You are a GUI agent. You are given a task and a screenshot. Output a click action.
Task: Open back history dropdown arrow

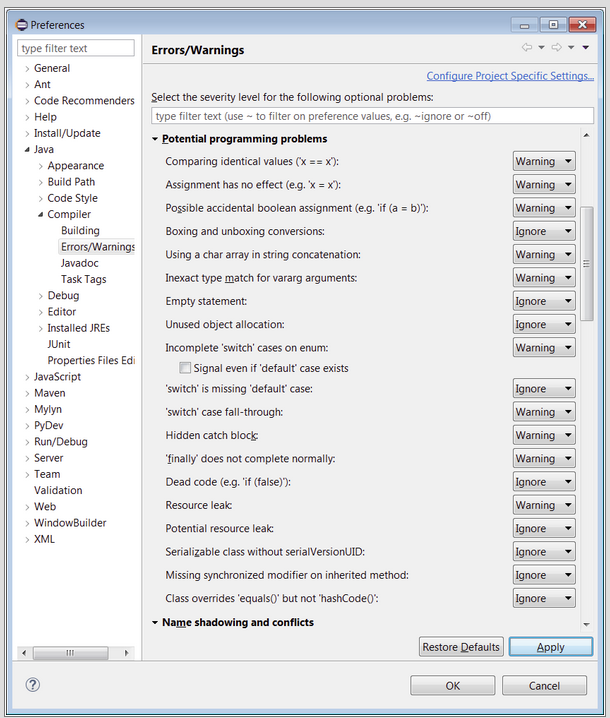541,48
